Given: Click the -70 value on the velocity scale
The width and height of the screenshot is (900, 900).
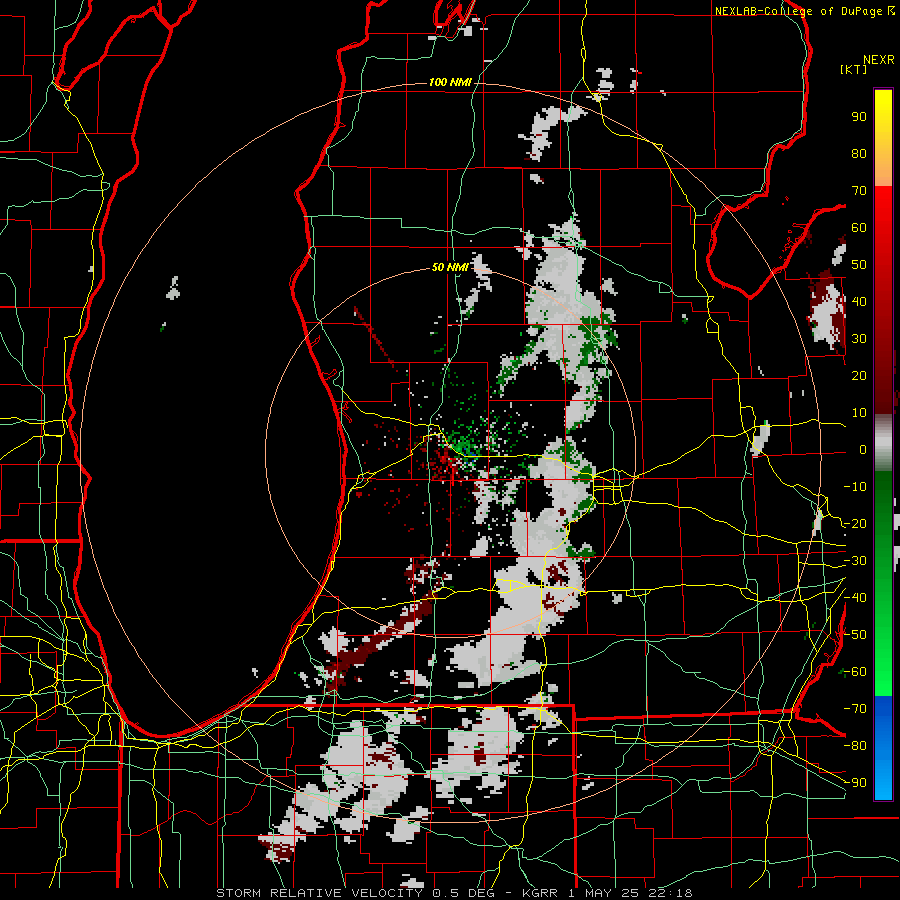Looking at the screenshot, I should click(x=855, y=709).
